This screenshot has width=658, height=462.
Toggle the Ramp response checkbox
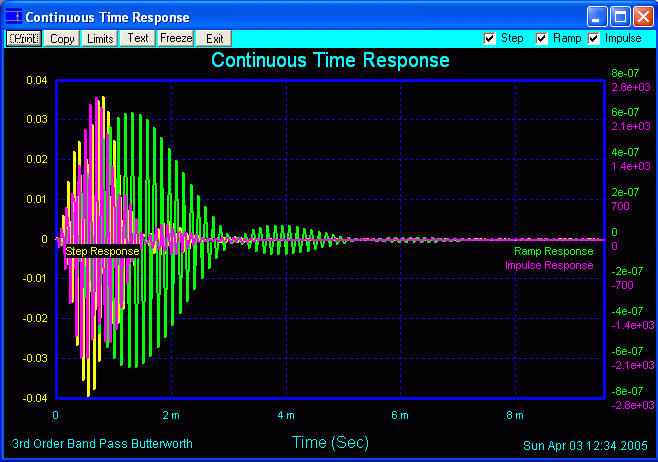542,38
